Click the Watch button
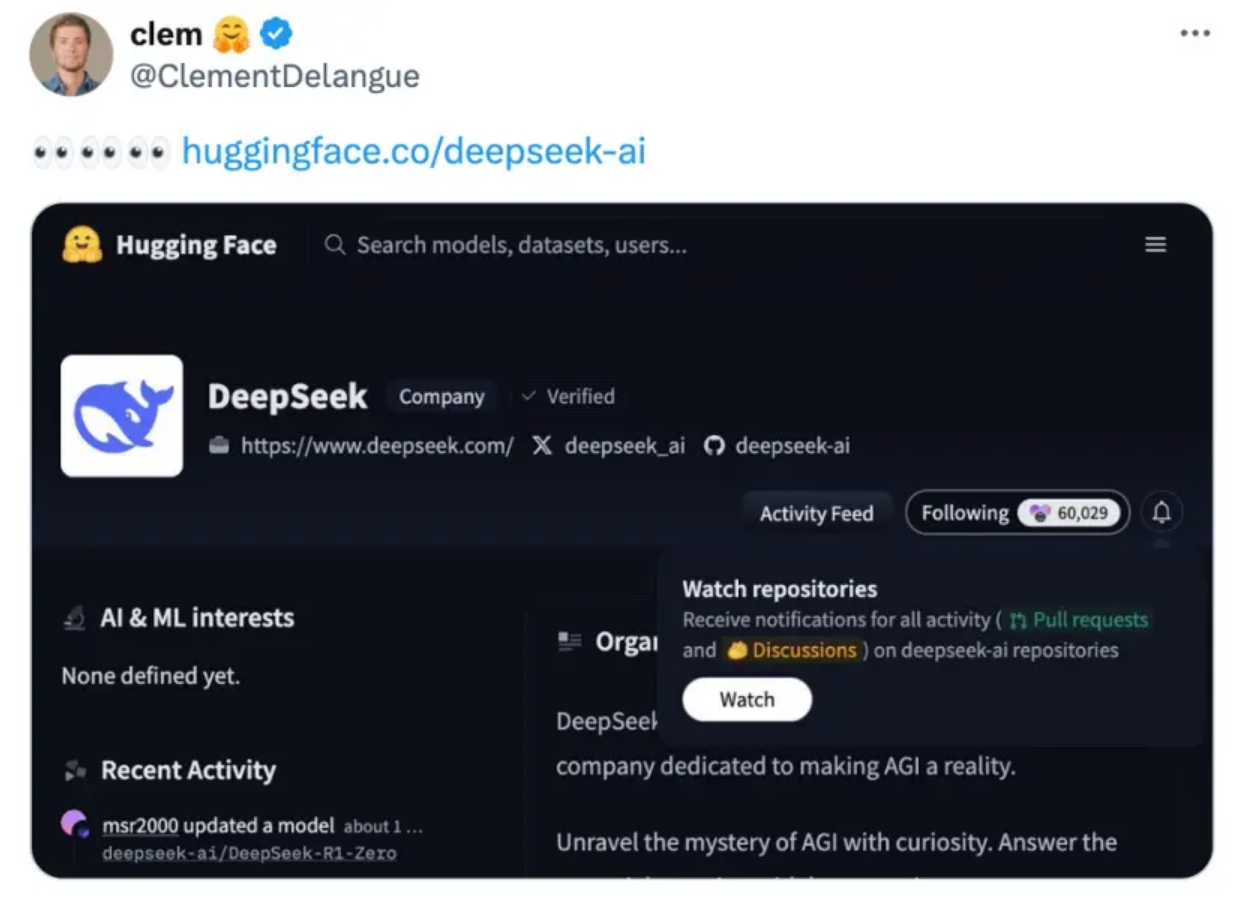 (x=747, y=700)
